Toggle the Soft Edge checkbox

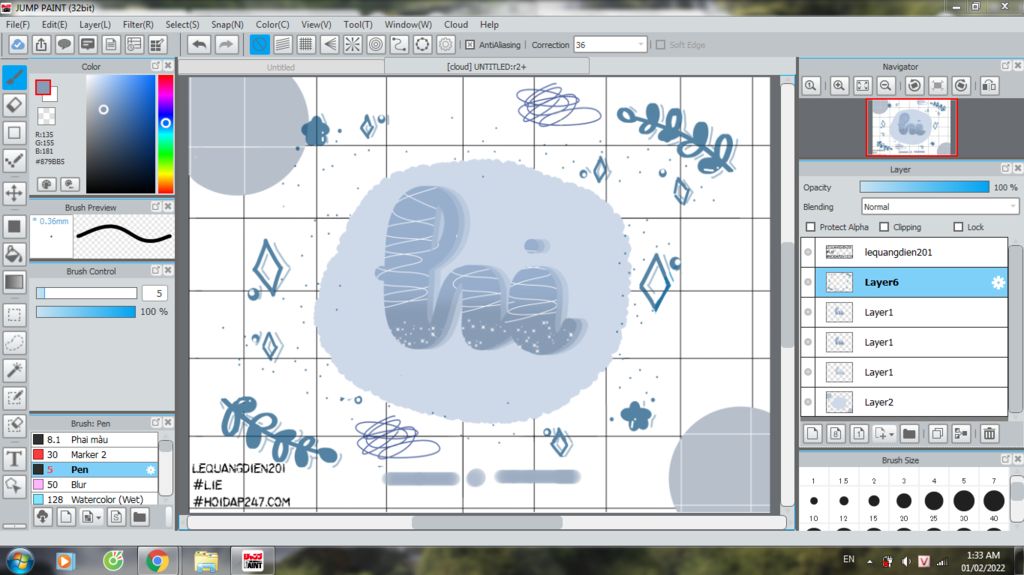click(660, 44)
